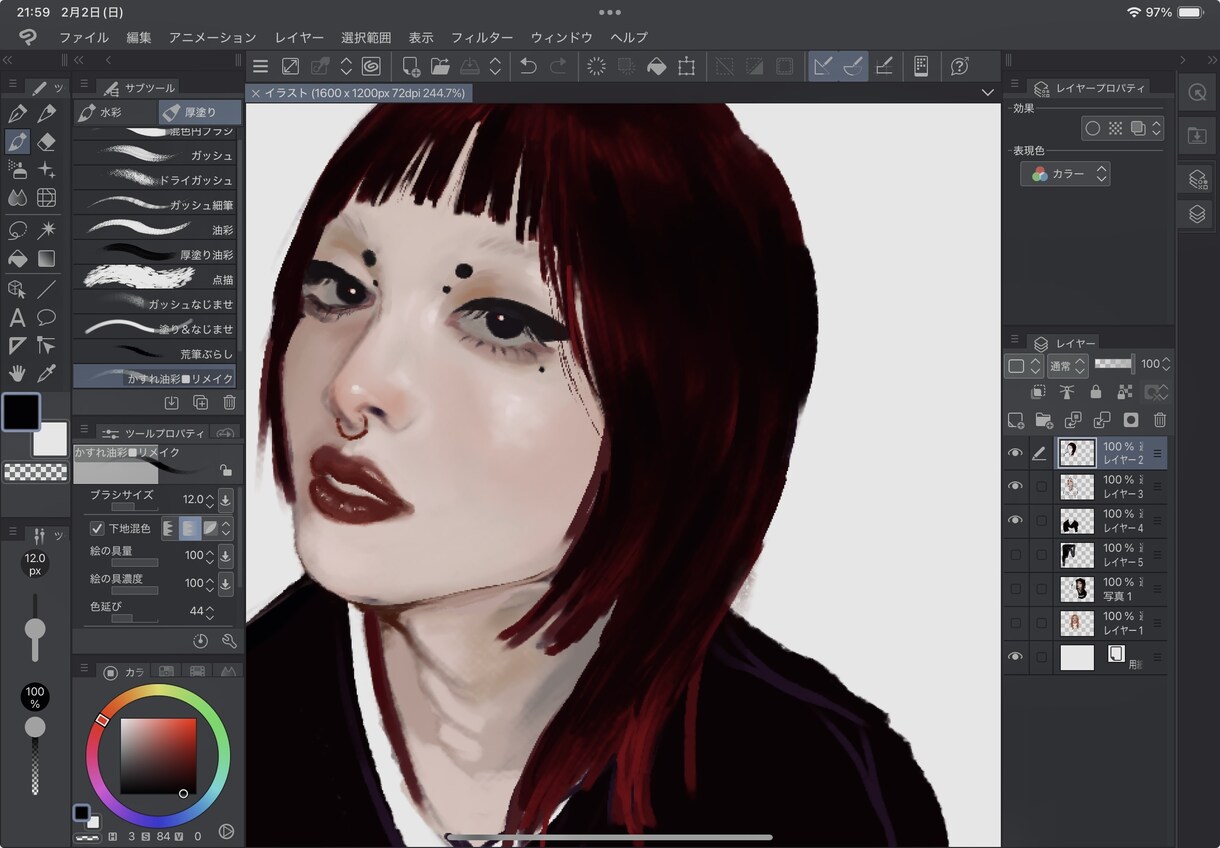Switch to 水彩 sub tool tab
The height and width of the screenshot is (848, 1220).
(115, 112)
